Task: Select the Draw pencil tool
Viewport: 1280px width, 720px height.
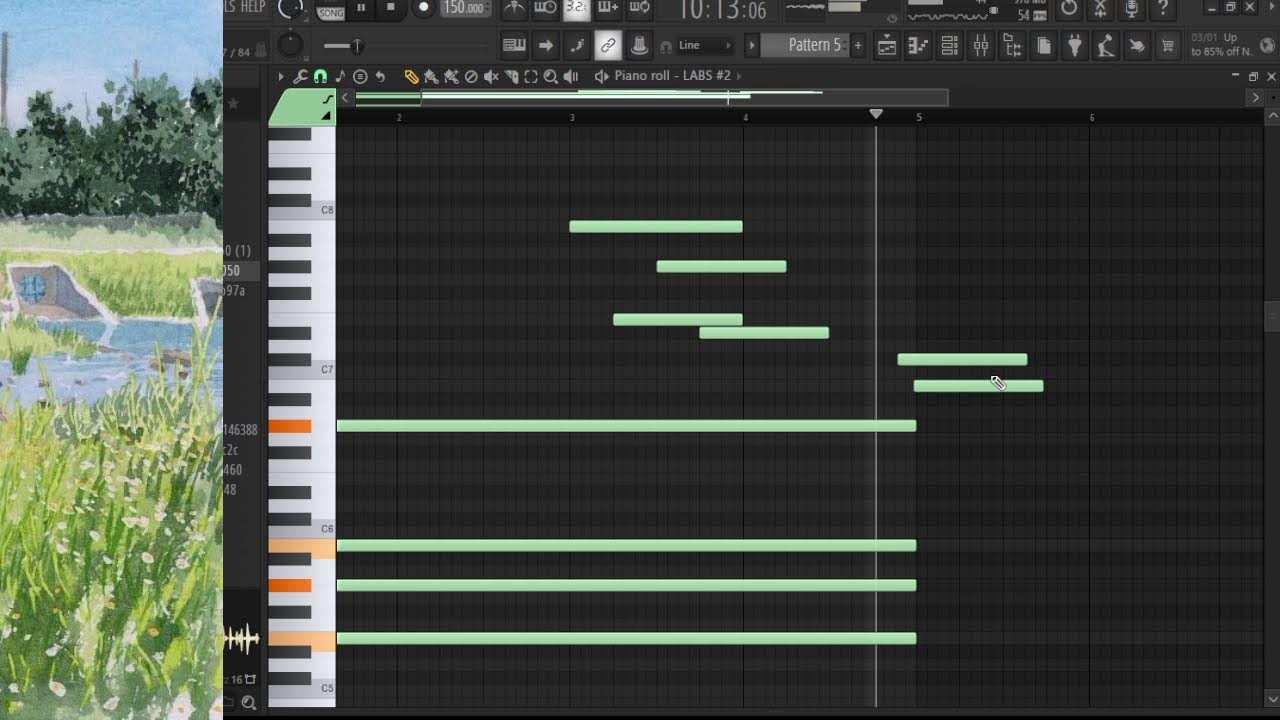Action: [x=411, y=76]
